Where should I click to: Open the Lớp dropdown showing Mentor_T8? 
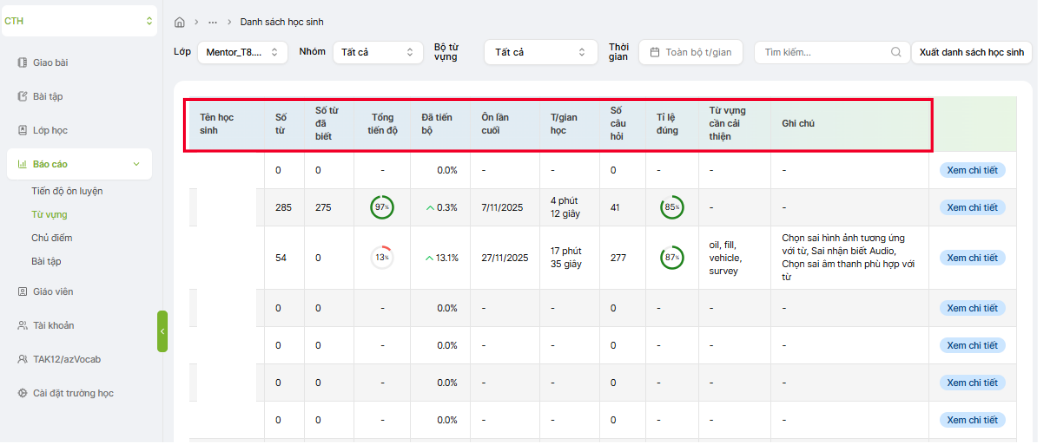click(x=242, y=52)
